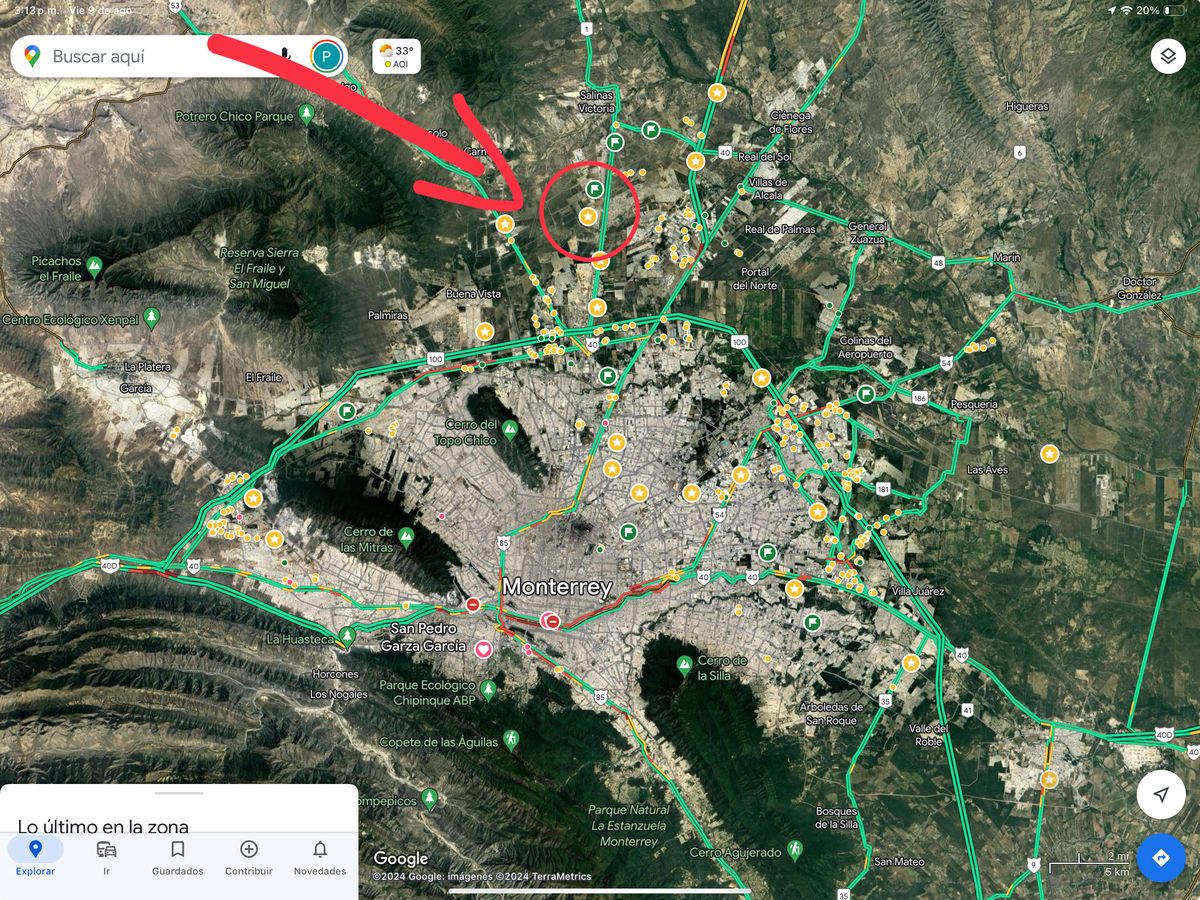Tap the voice search microphone
Screen dimensions: 1200x900
point(286,56)
